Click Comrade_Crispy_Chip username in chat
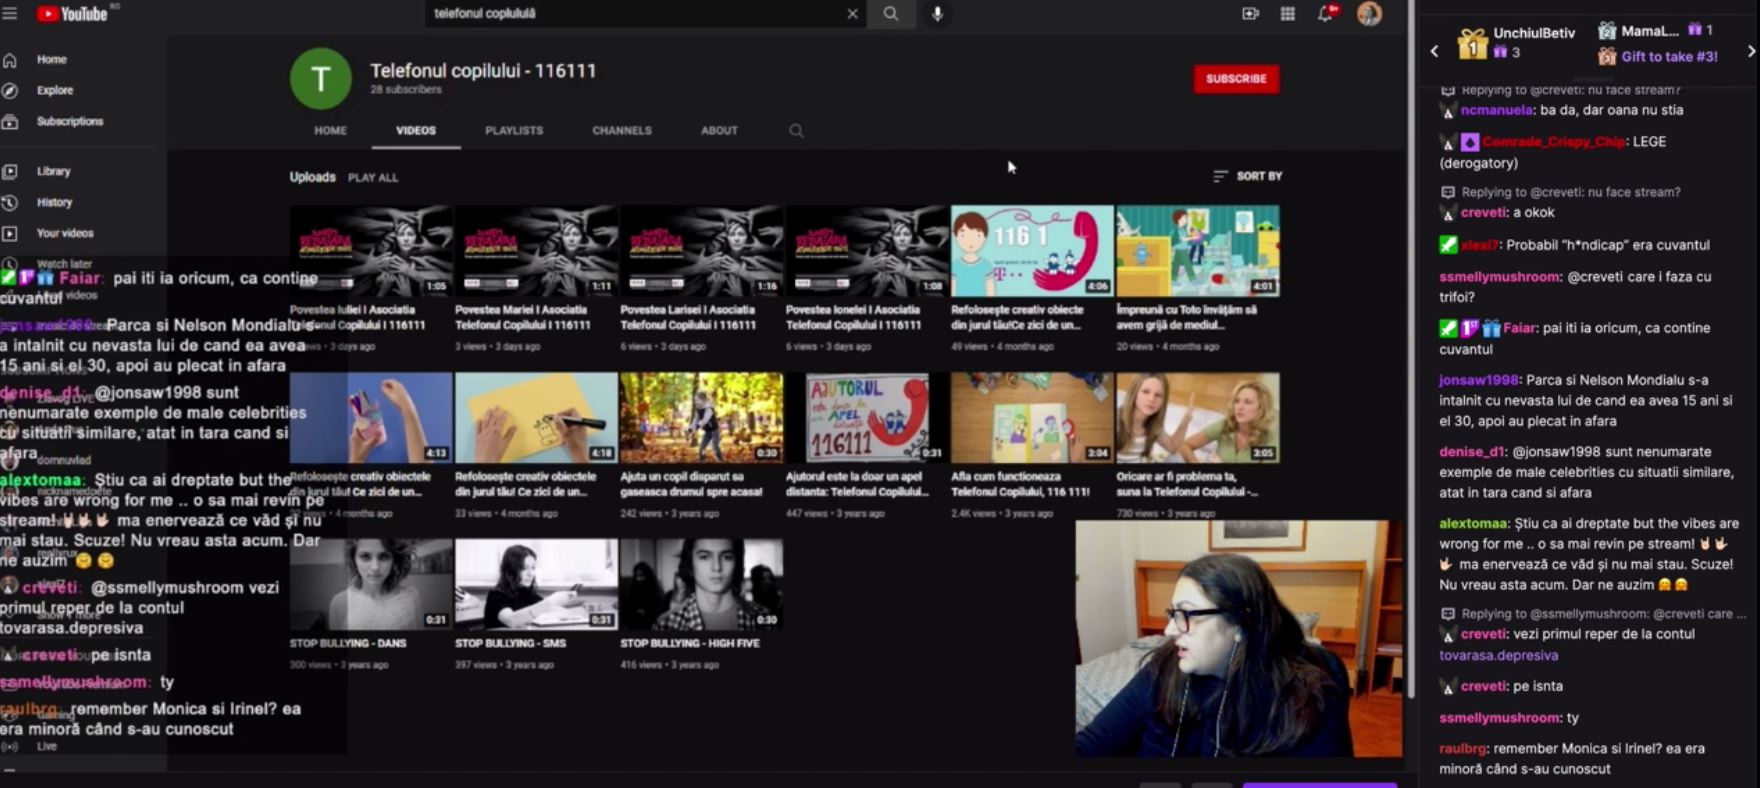This screenshot has width=1760, height=788. coord(1553,142)
